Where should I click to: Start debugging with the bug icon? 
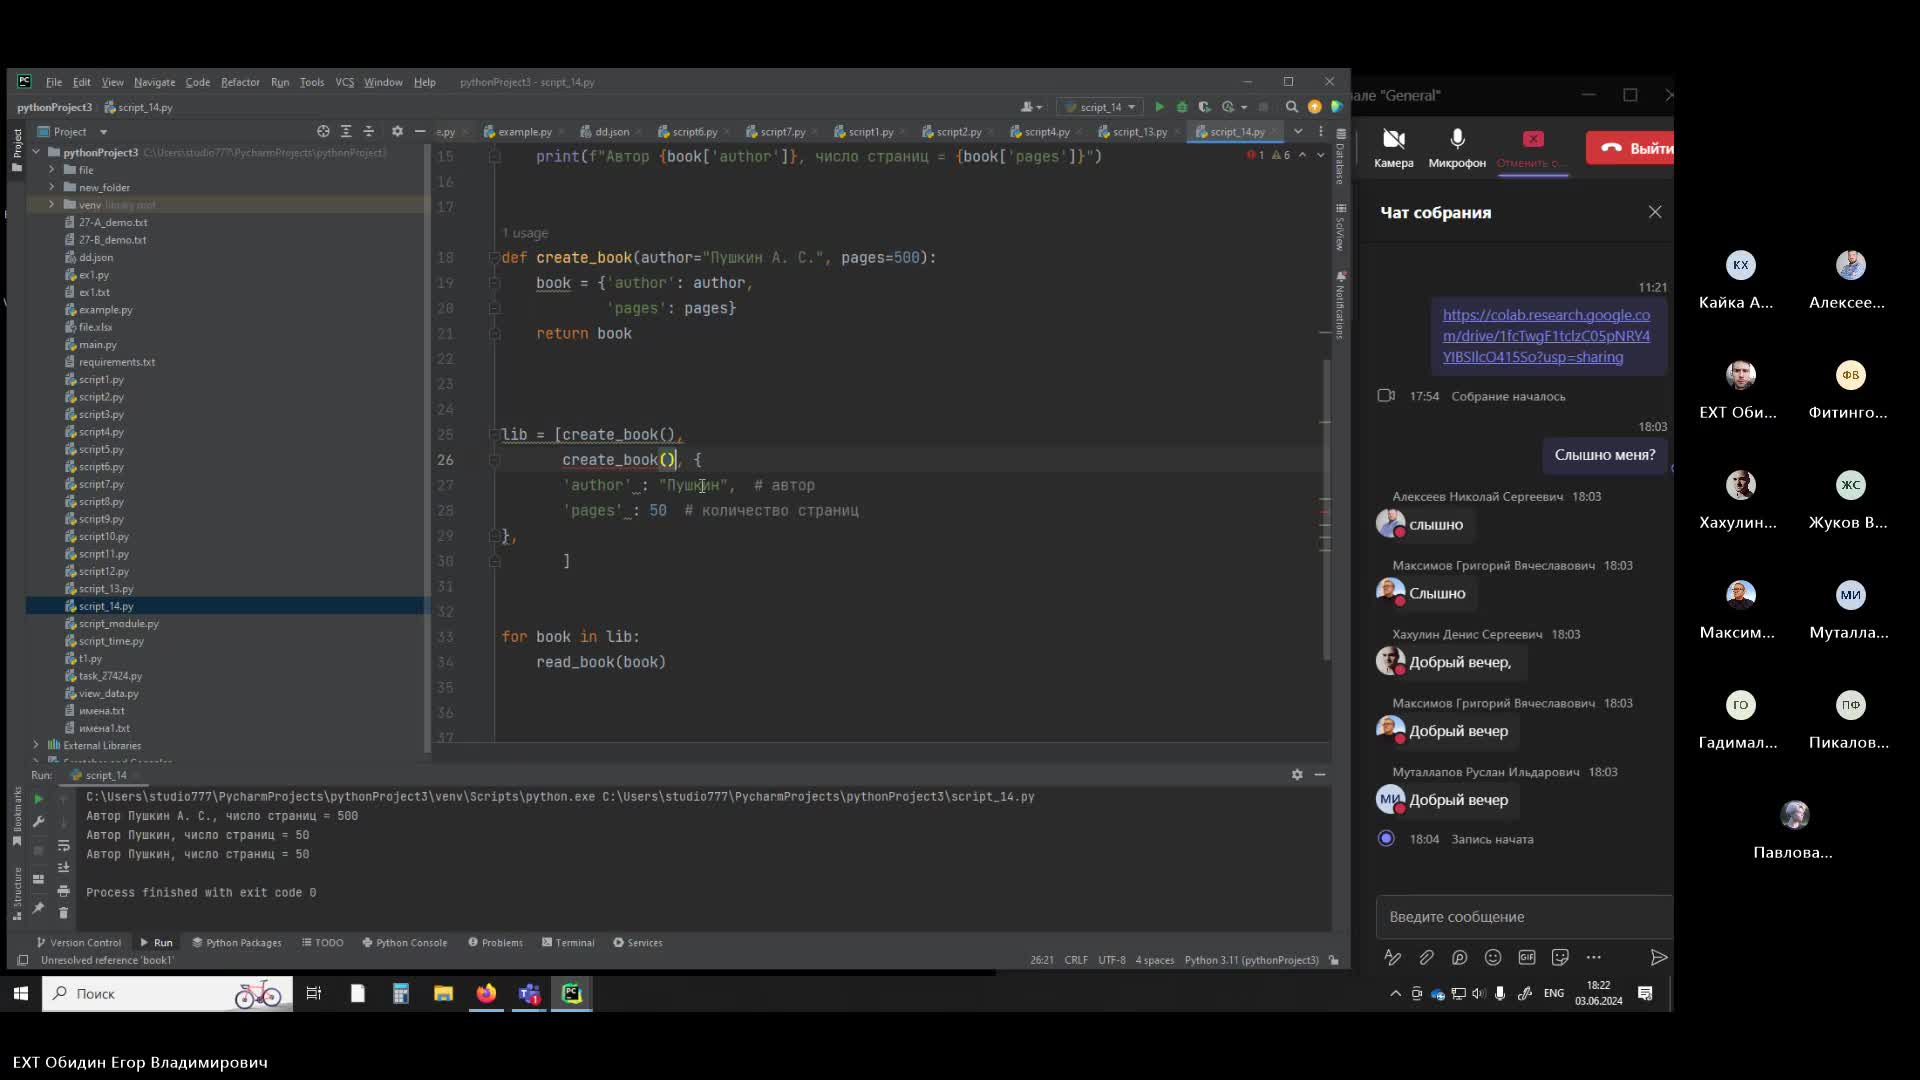[x=1182, y=107]
